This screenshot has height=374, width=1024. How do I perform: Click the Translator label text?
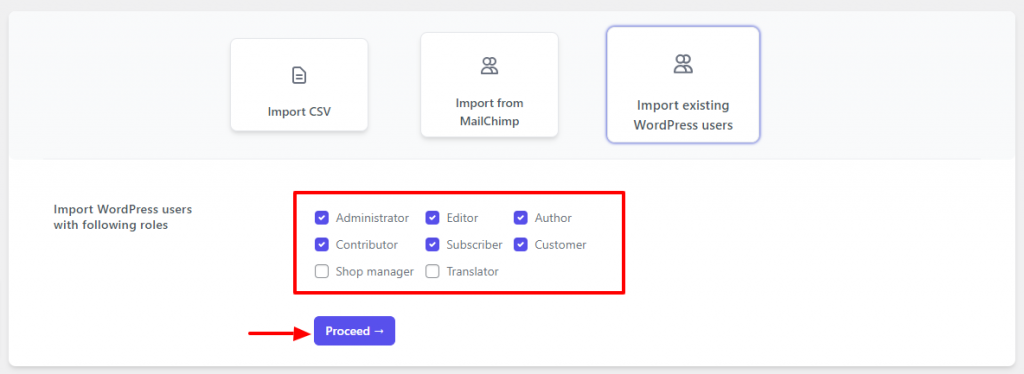point(473,272)
